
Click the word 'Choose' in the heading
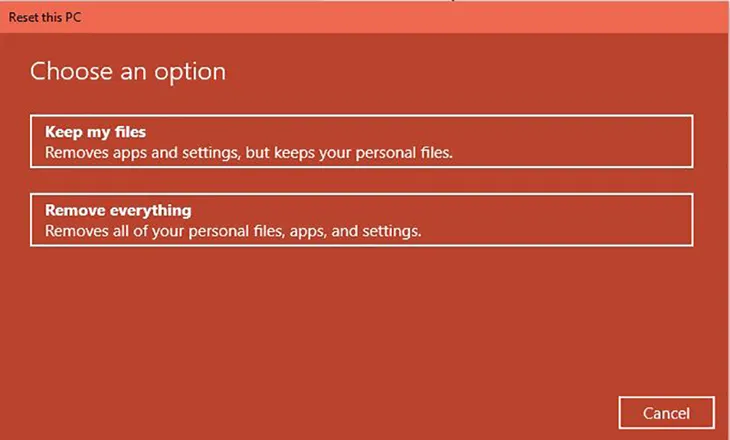pos(67,72)
